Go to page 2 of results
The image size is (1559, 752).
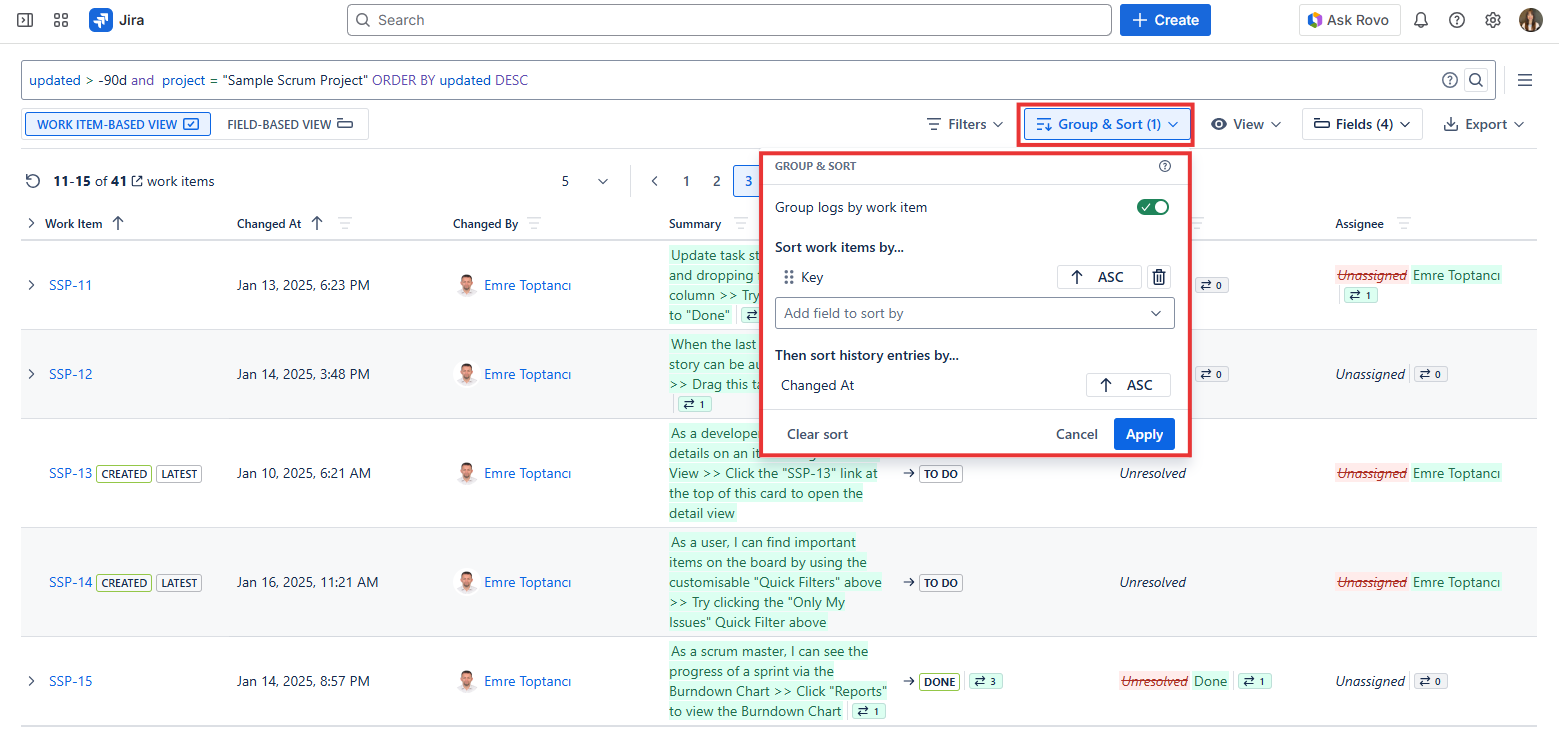(x=716, y=181)
